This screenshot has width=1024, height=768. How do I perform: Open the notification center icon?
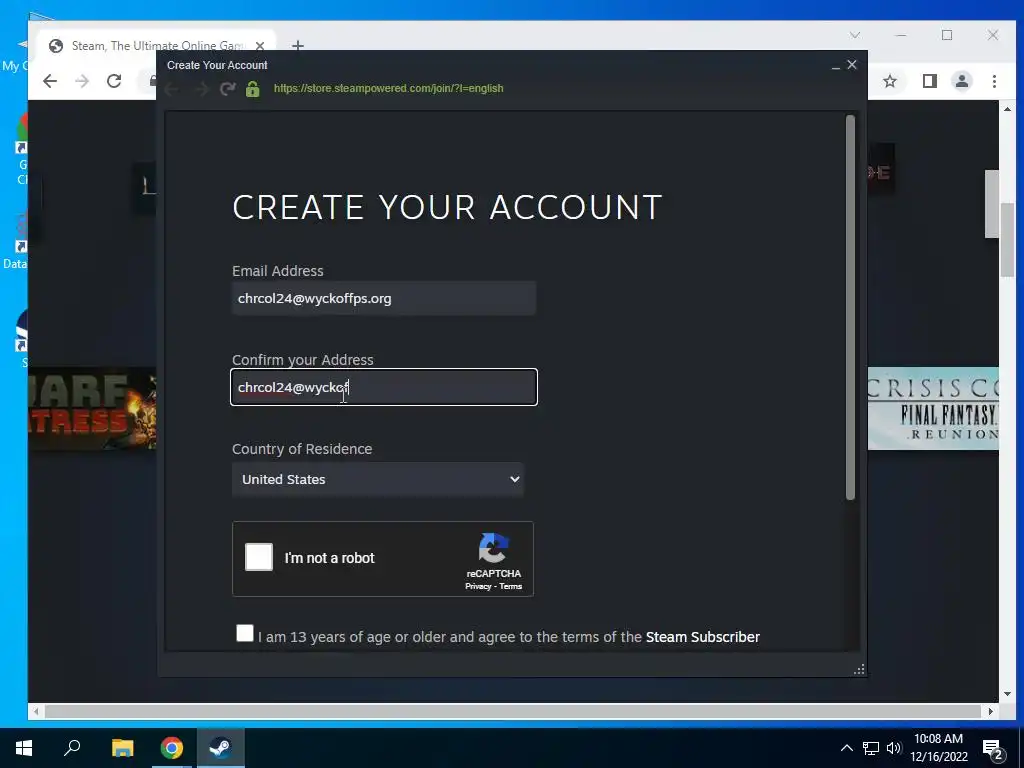993,749
